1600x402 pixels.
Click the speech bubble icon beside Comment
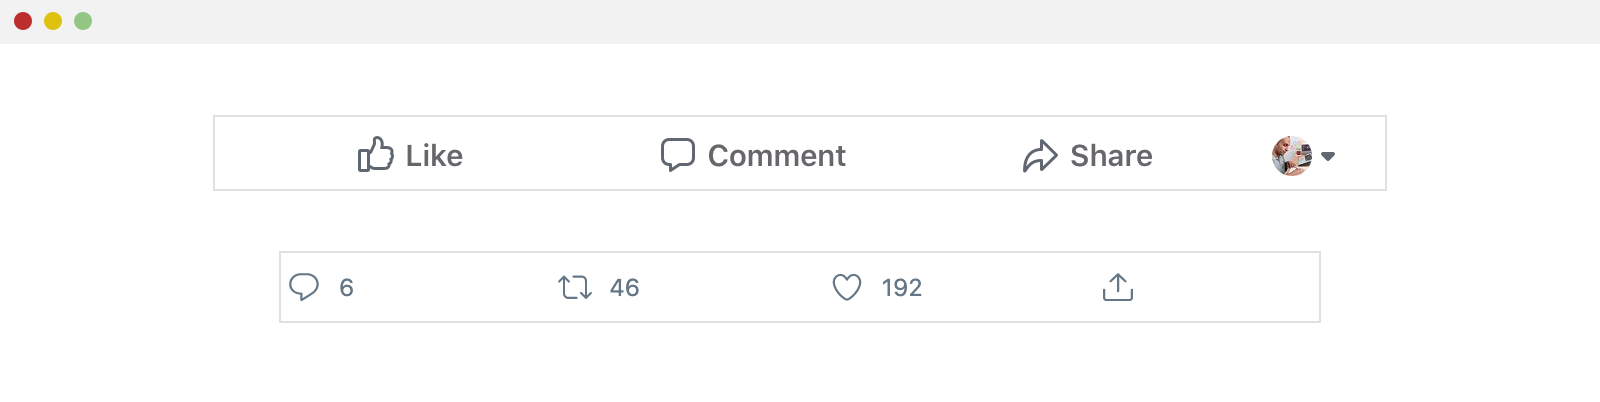tap(677, 155)
